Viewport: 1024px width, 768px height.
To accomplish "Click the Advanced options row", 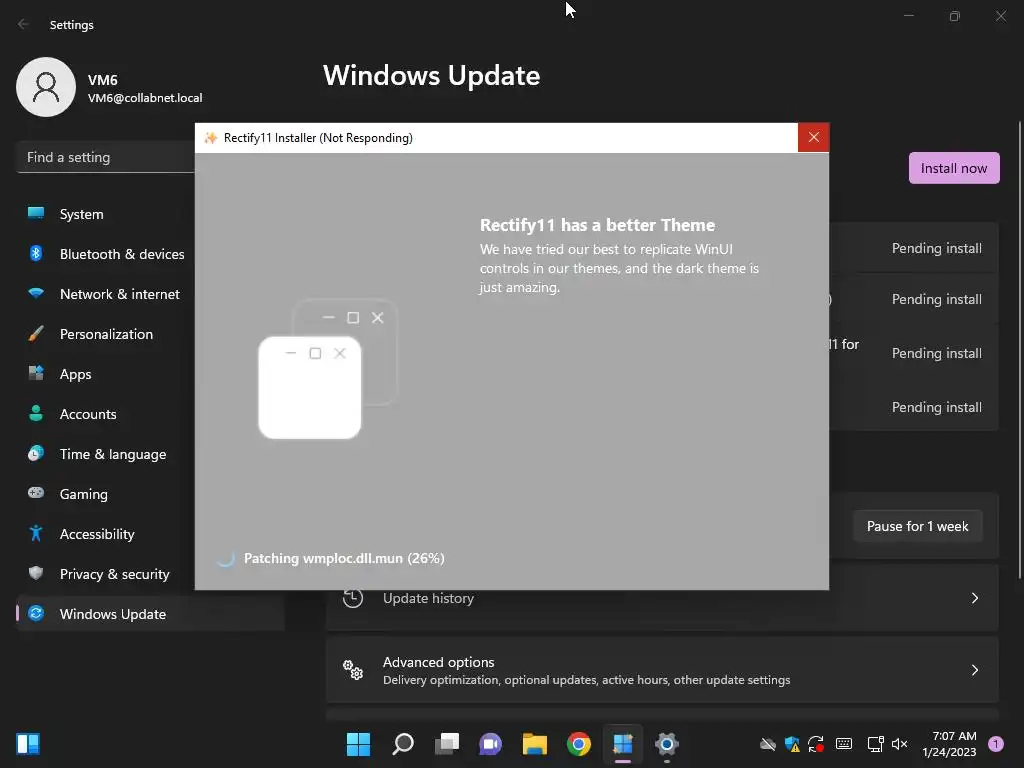I will click(662, 670).
